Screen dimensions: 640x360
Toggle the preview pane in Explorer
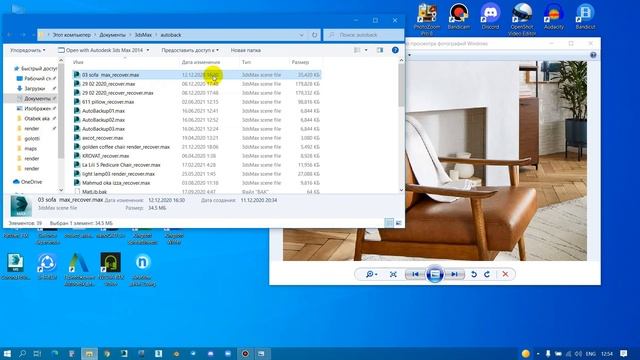(380, 50)
